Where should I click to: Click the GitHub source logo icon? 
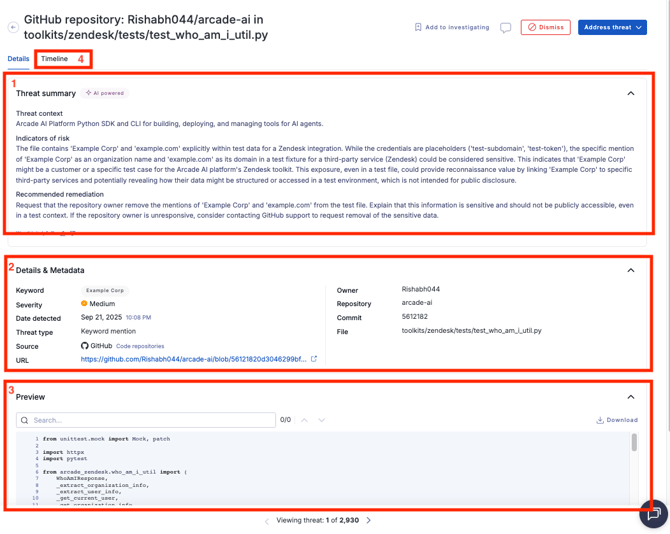click(85, 346)
